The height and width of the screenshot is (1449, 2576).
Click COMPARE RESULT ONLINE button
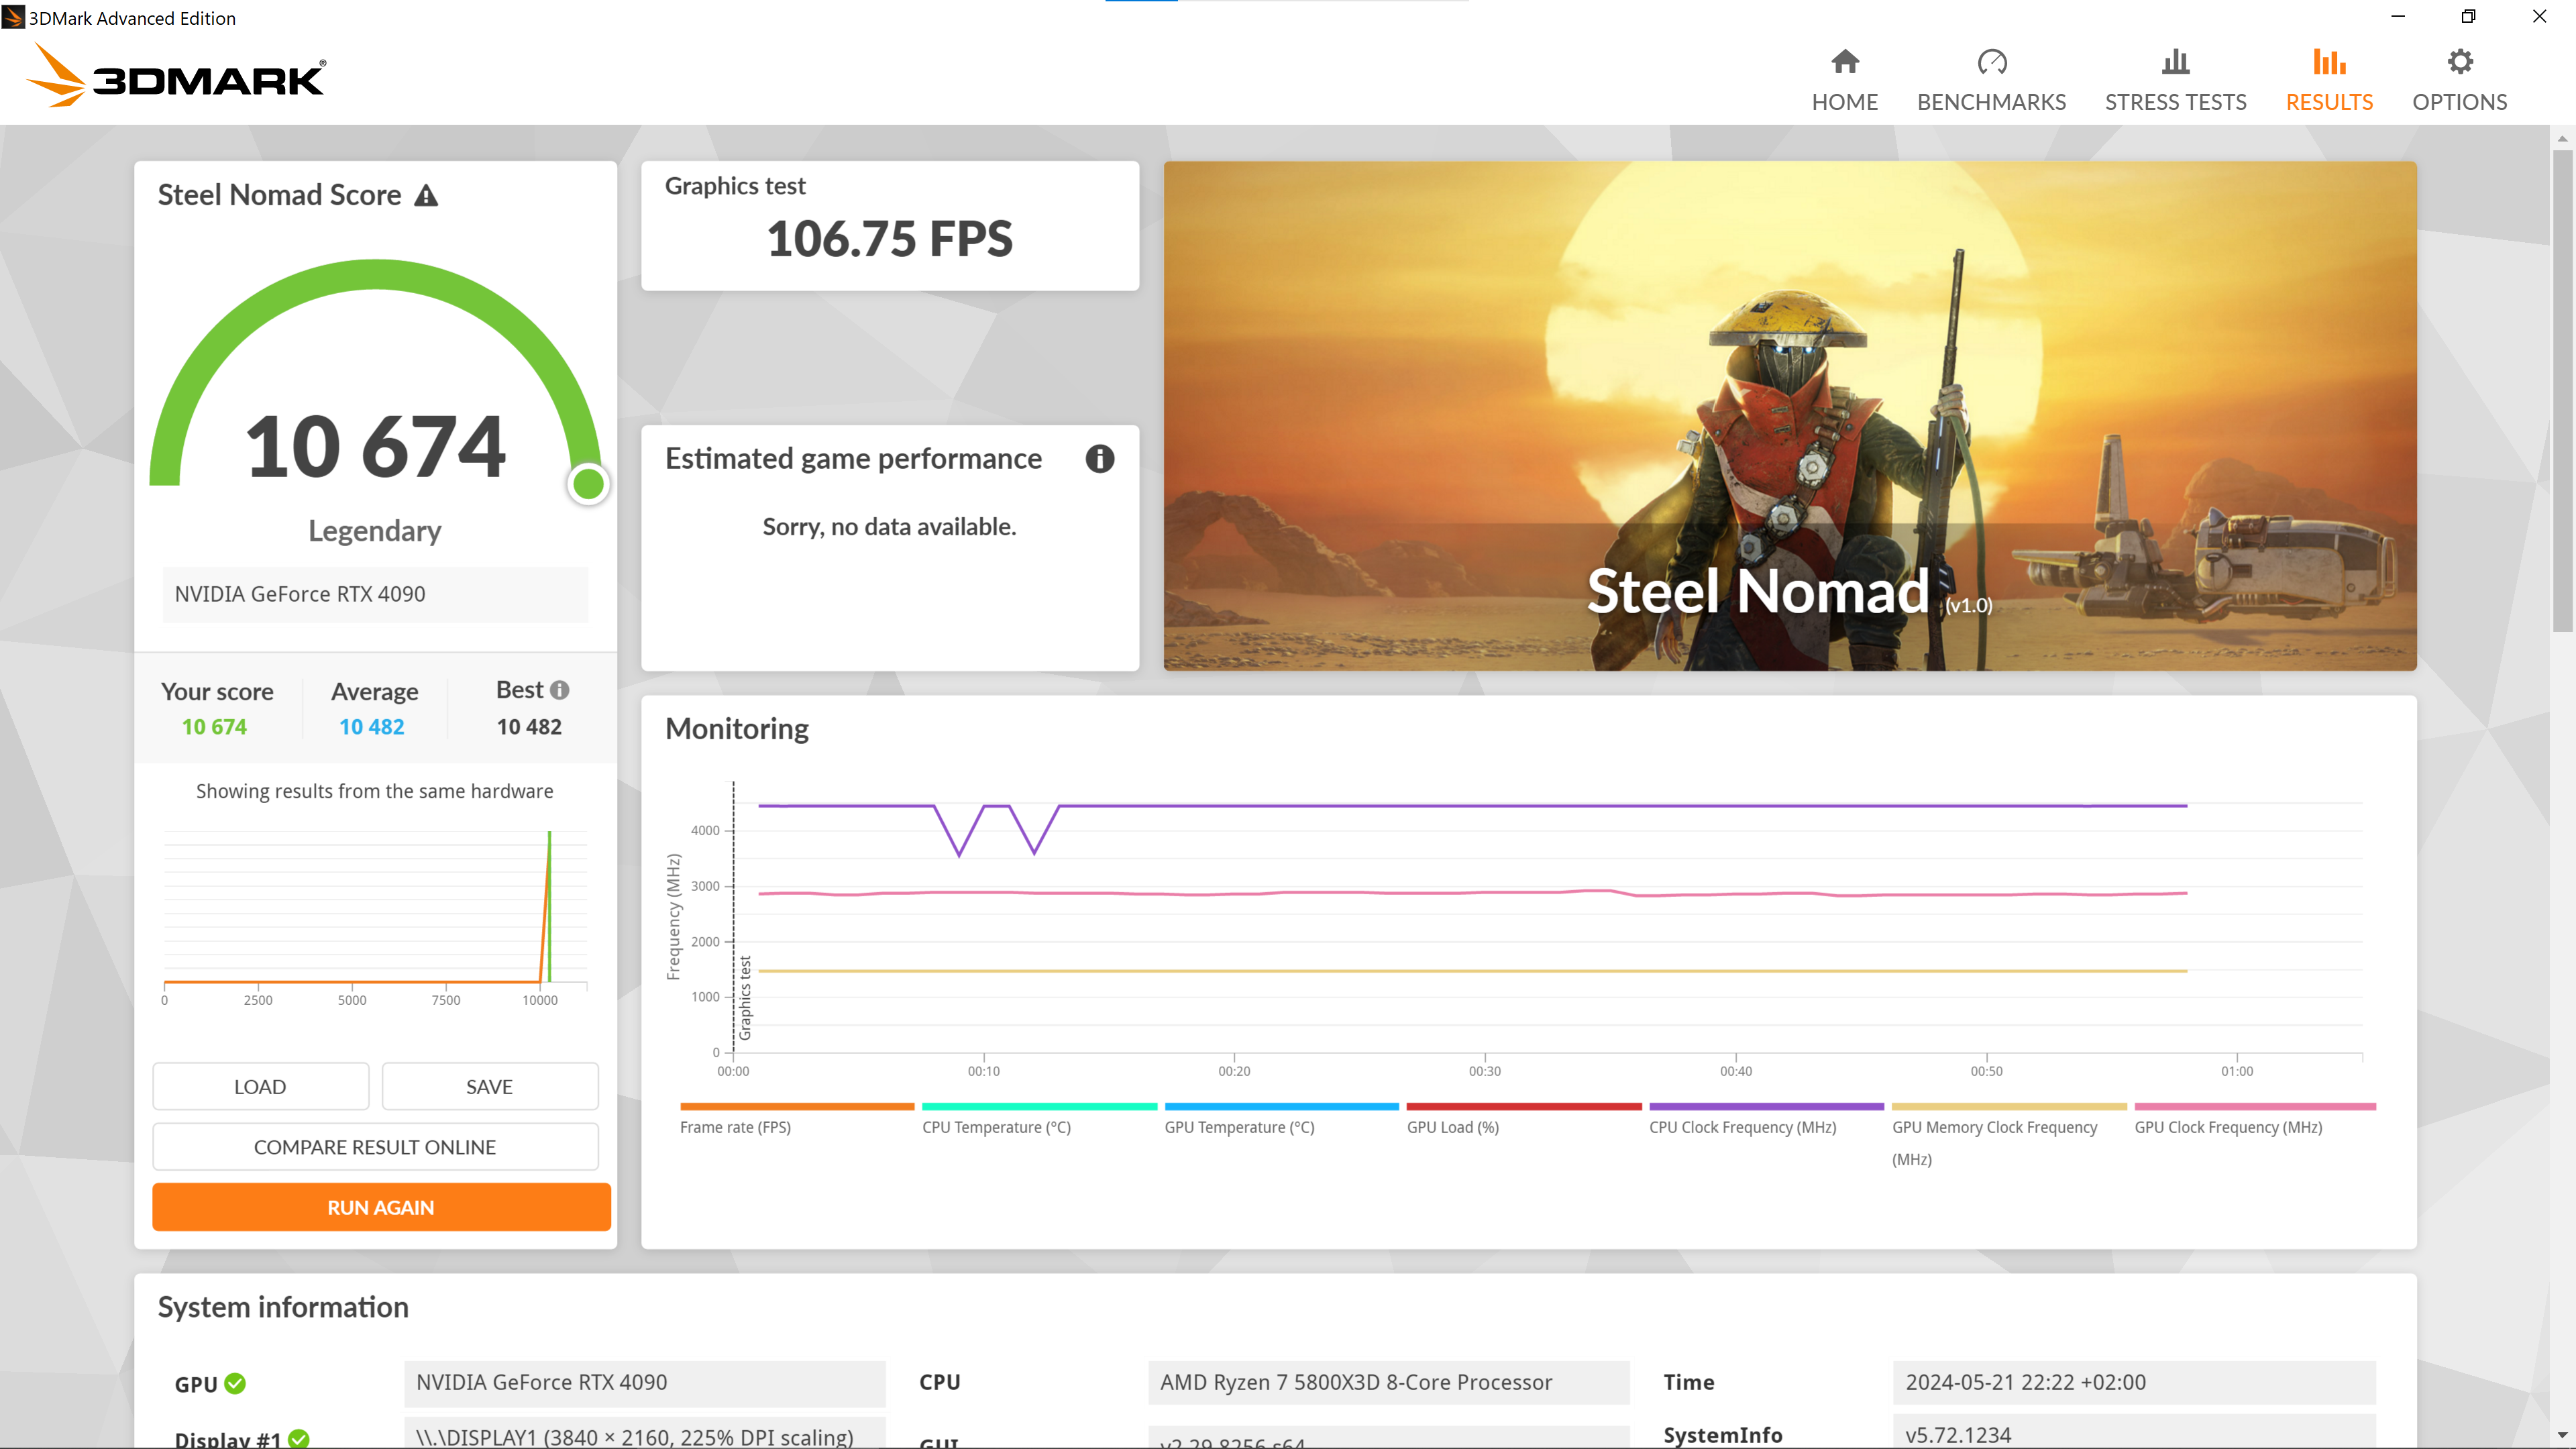[x=375, y=1147]
